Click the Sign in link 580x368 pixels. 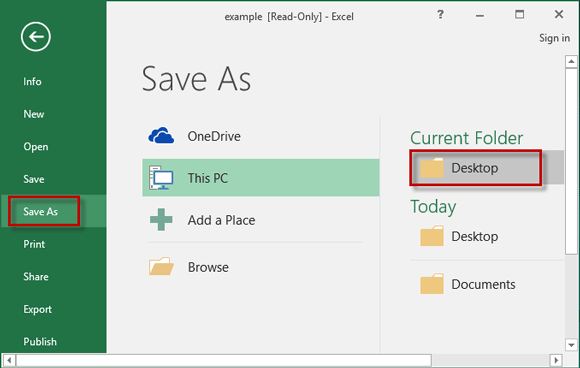554,38
